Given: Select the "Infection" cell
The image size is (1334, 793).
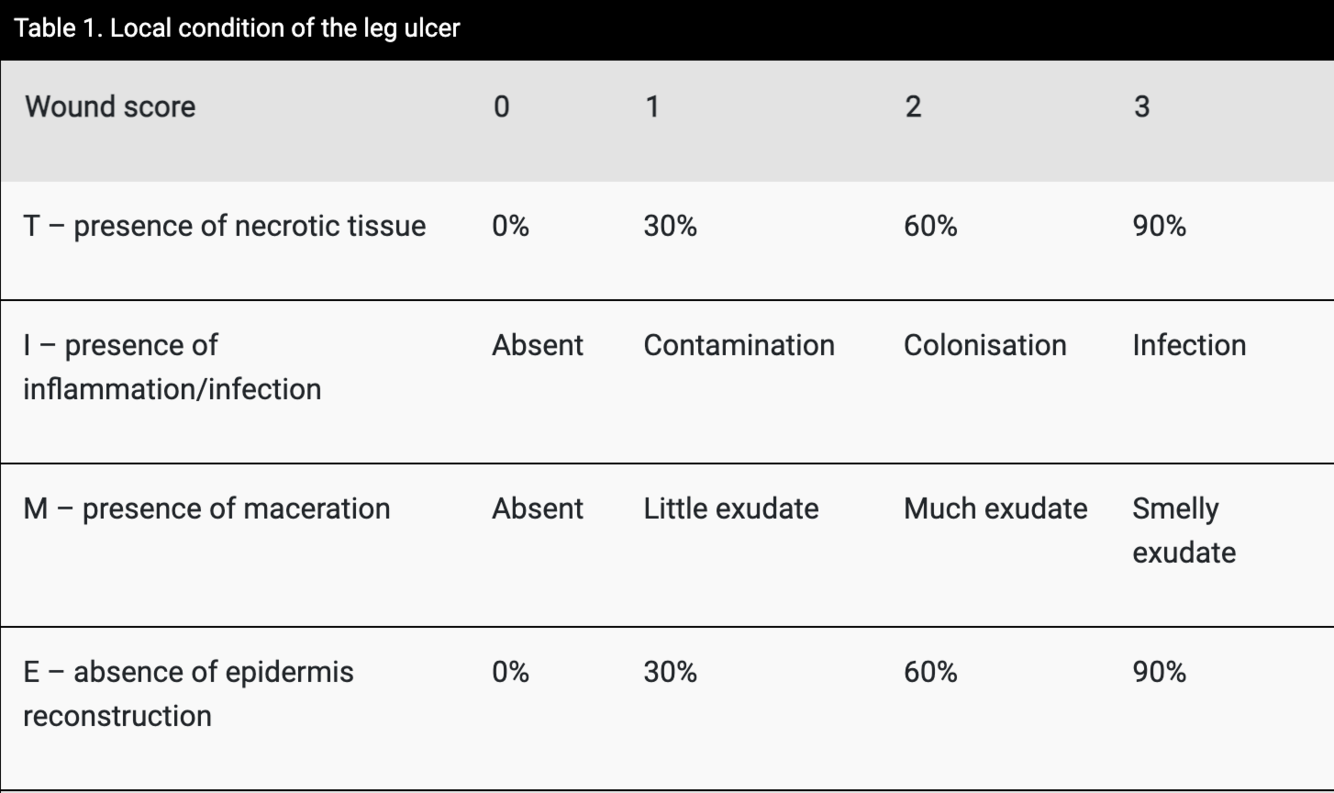Looking at the screenshot, I should coord(1189,345).
